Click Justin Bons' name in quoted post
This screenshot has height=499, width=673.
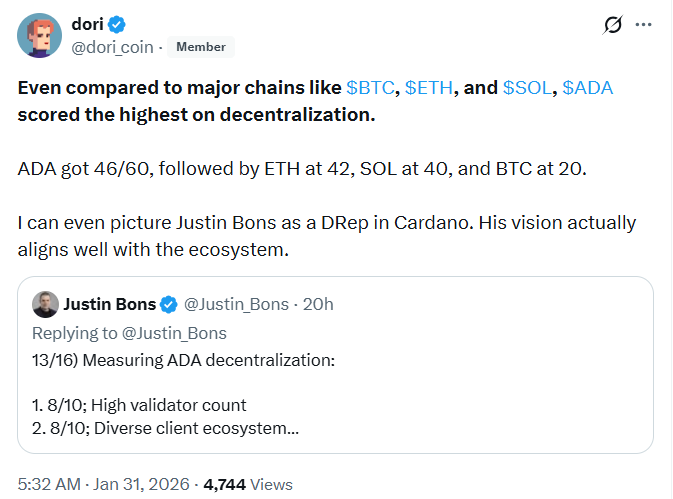point(110,304)
